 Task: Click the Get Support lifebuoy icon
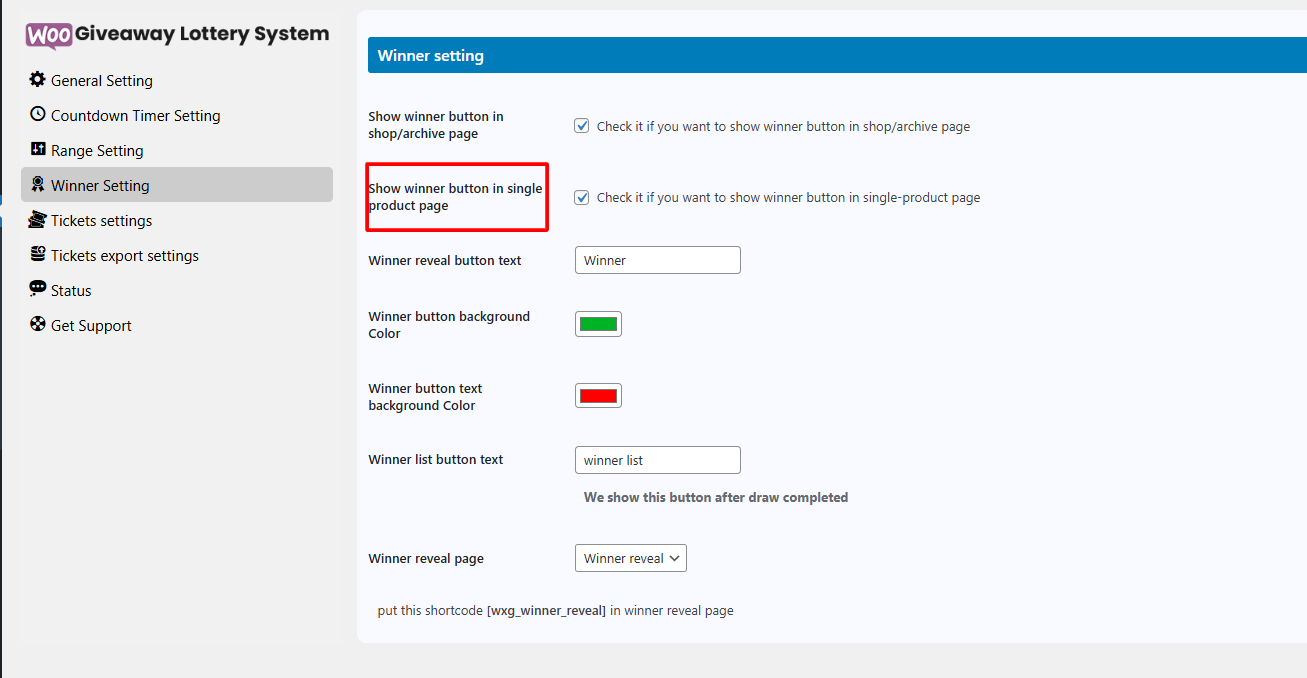pyautogui.click(x=37, y=325)
